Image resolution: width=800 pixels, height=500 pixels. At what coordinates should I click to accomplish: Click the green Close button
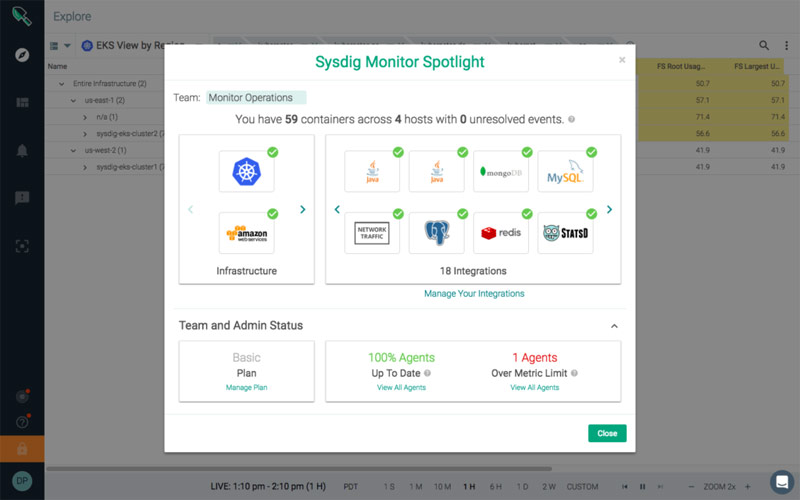607,433
